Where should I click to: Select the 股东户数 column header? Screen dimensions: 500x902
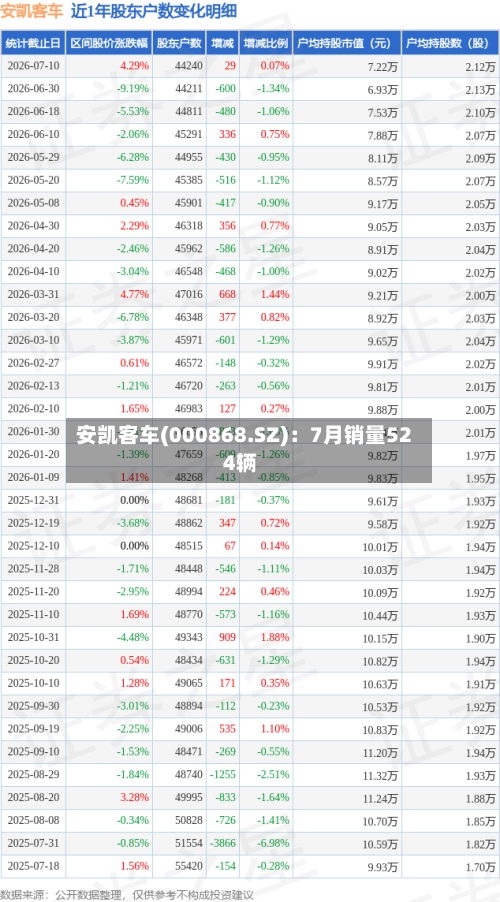click(180, 43)
